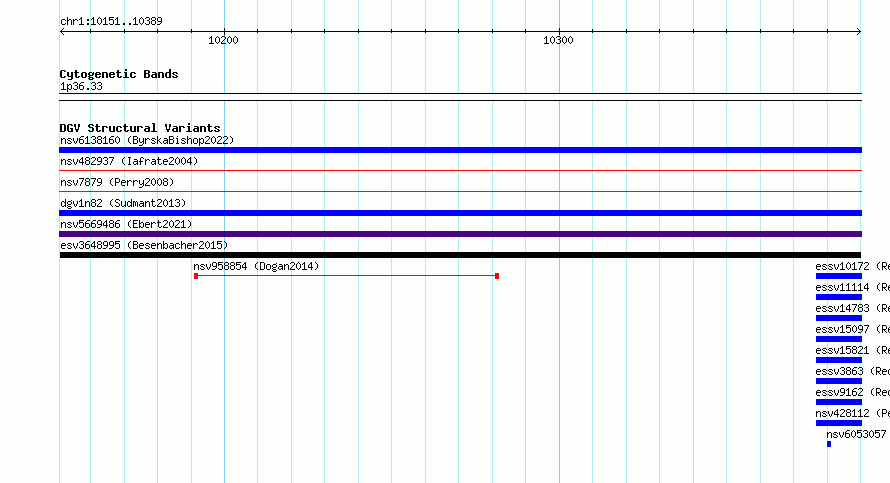Click the DGV Structural Variants track heading

pos(140,128)
